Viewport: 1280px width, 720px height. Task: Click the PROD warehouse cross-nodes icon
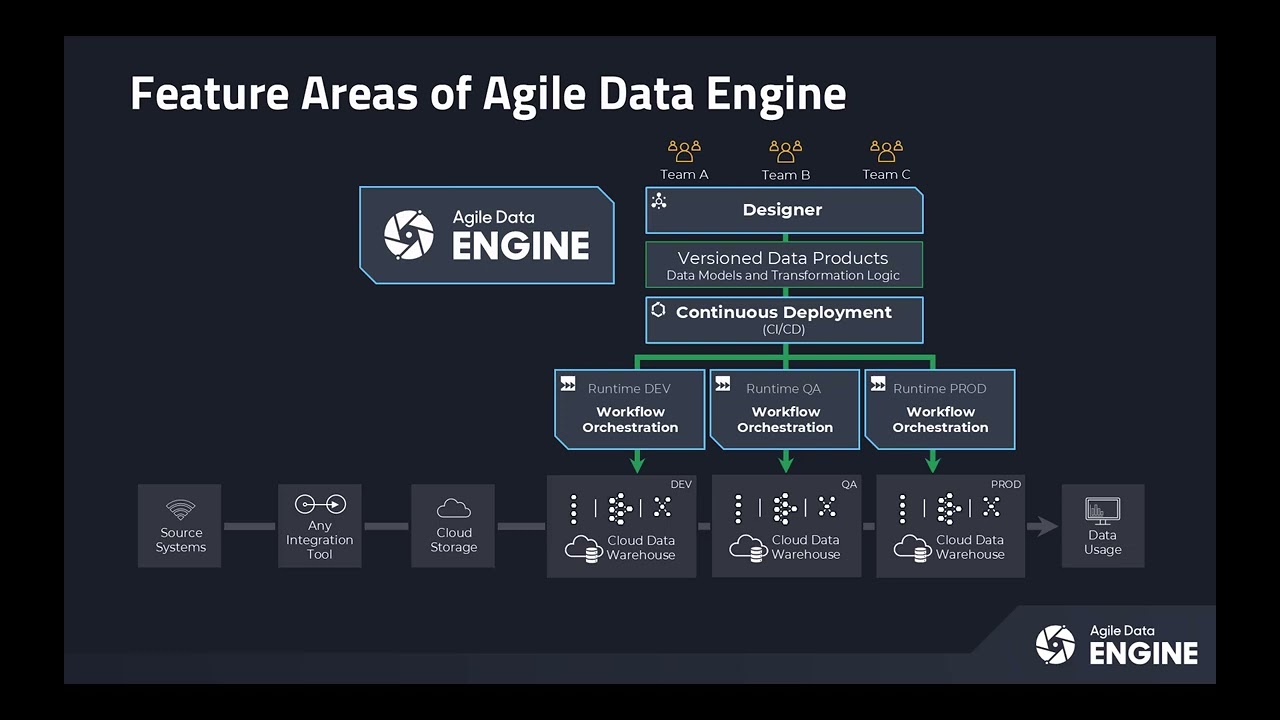[x=991, y=507]
